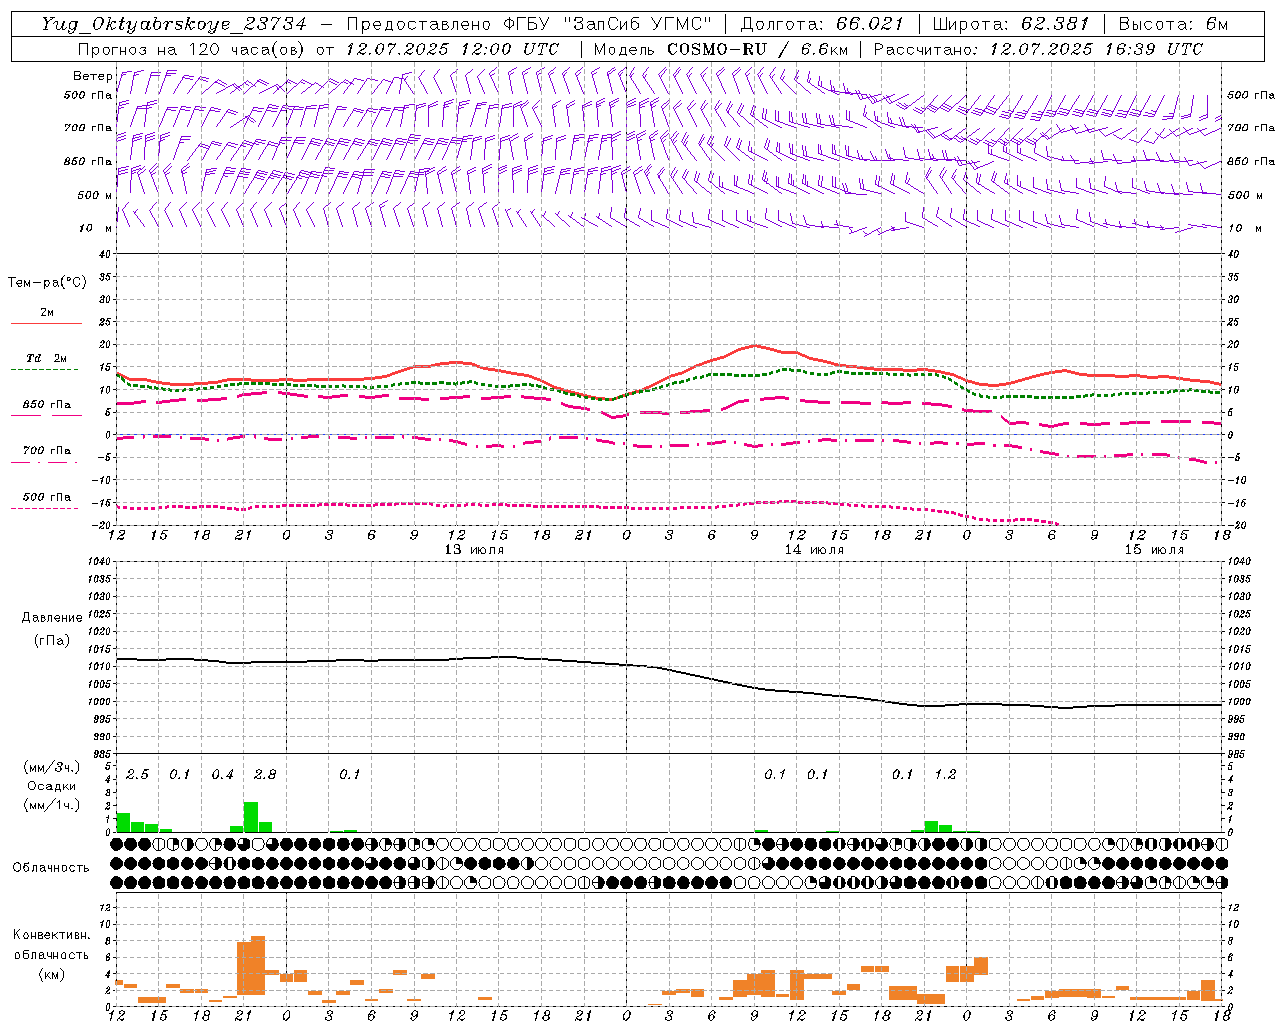1280x1024 pixels.
Task: Click the provider text ФГБУ "ЗапСиб УГМС"
Action: [610, 24]
